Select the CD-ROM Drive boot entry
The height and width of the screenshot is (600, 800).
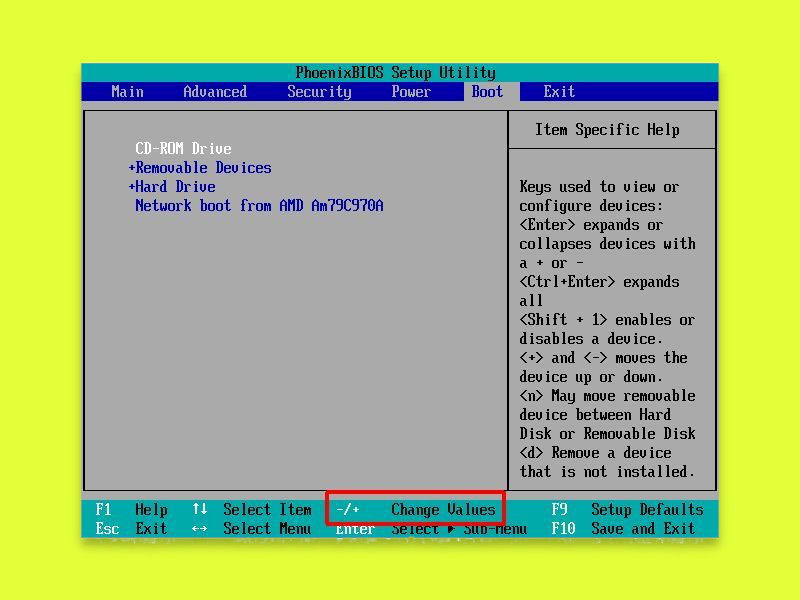coord(183,148)
